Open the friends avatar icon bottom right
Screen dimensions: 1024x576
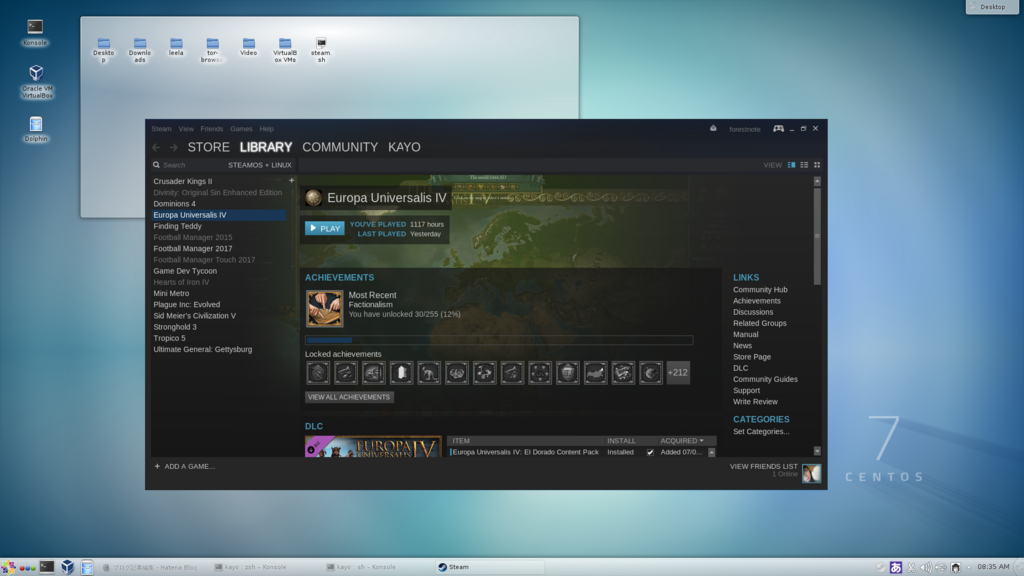810,472
